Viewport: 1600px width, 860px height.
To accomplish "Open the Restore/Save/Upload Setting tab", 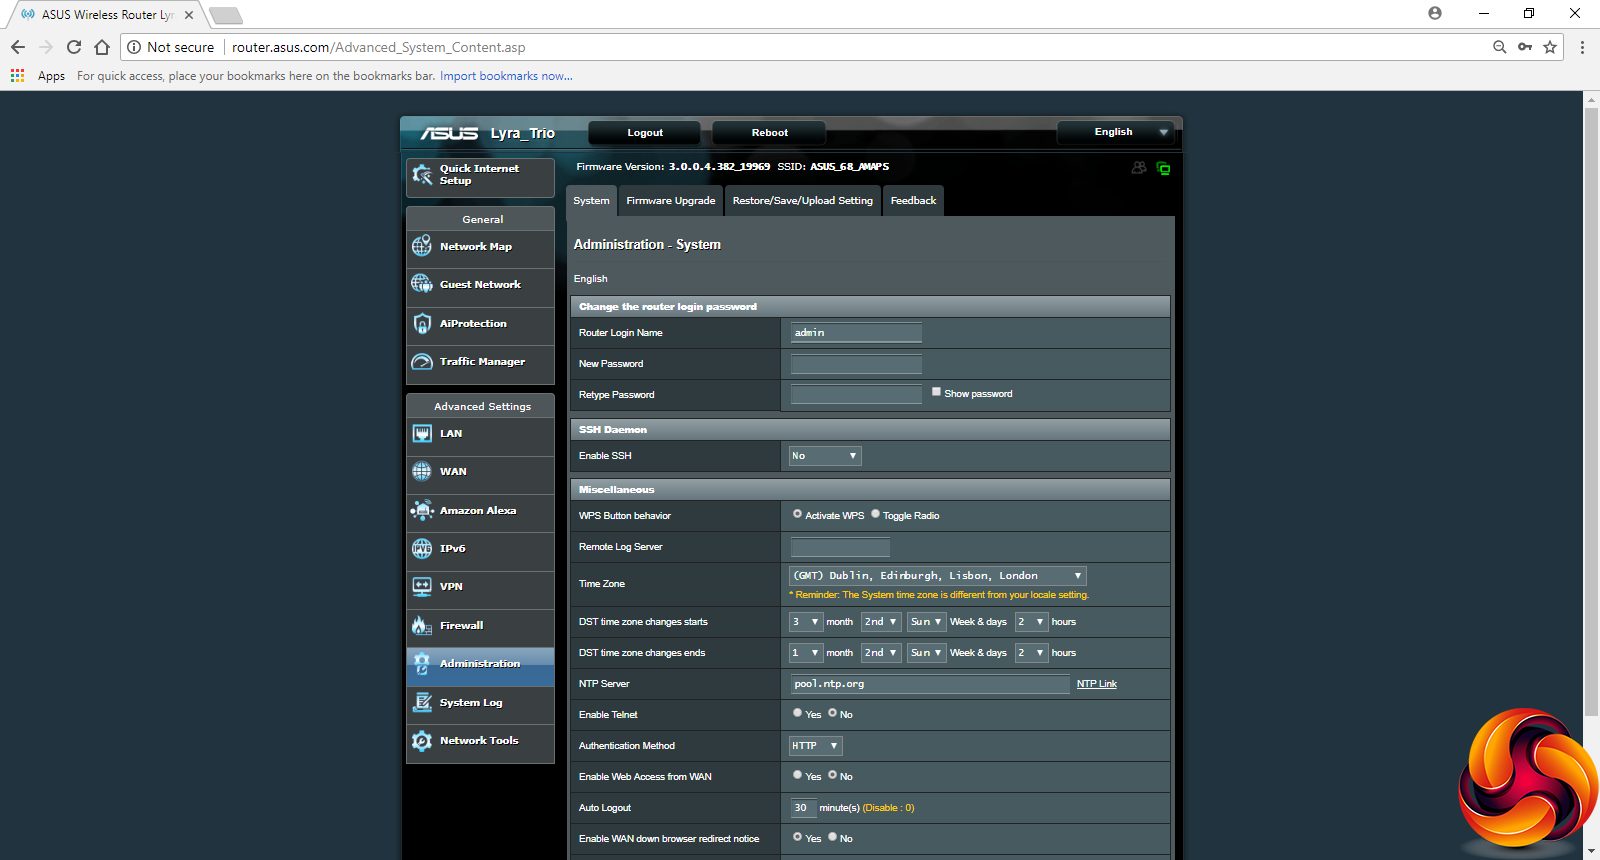I will 802,201.
